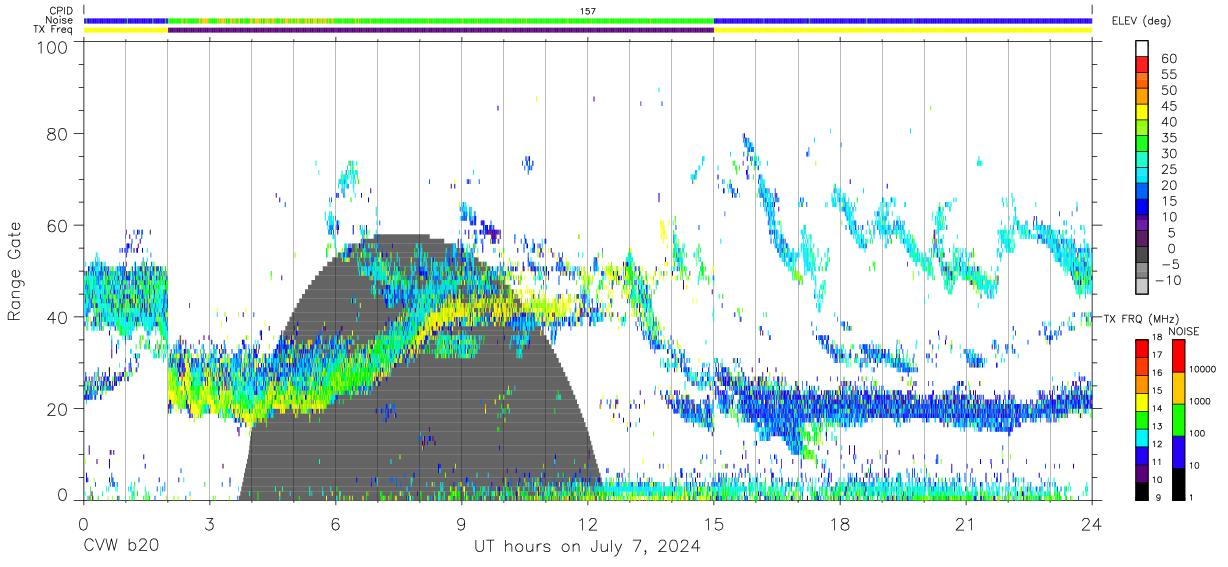The height and width of the screenshot is (567, 1228).
Task: Click the Range Gate y-axis title
Action: point(16,273)
